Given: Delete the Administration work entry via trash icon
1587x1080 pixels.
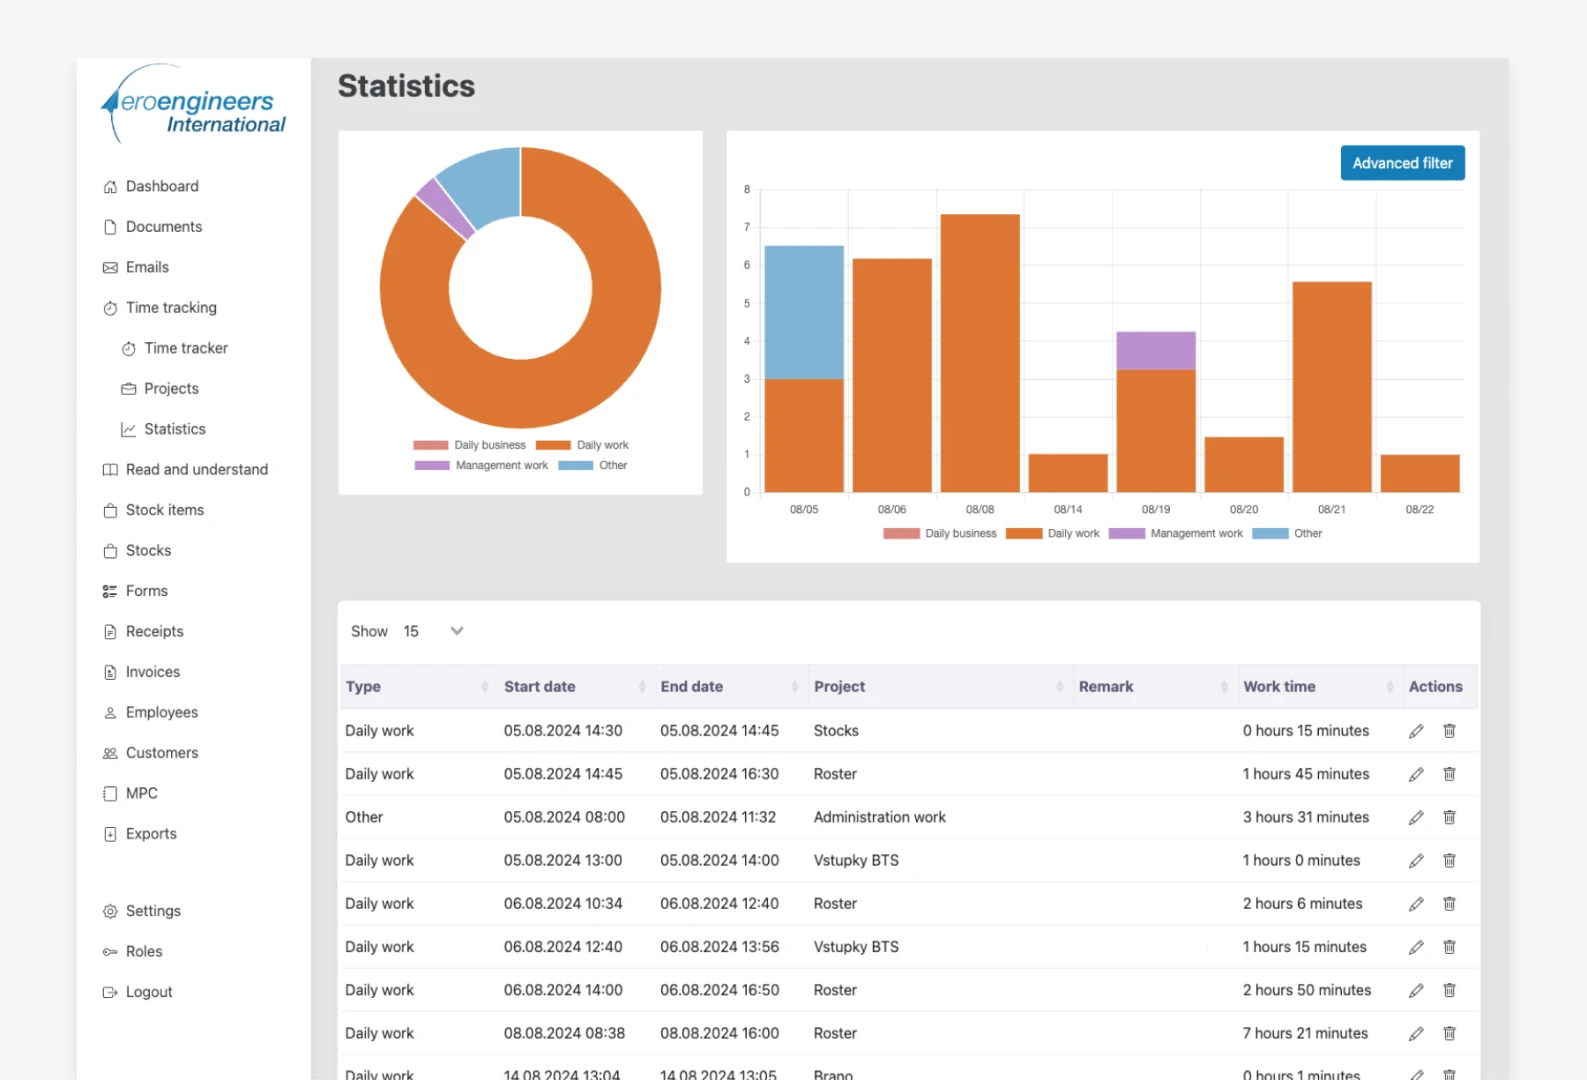Looking at the screenshot, I should (x=1449, y=817).
